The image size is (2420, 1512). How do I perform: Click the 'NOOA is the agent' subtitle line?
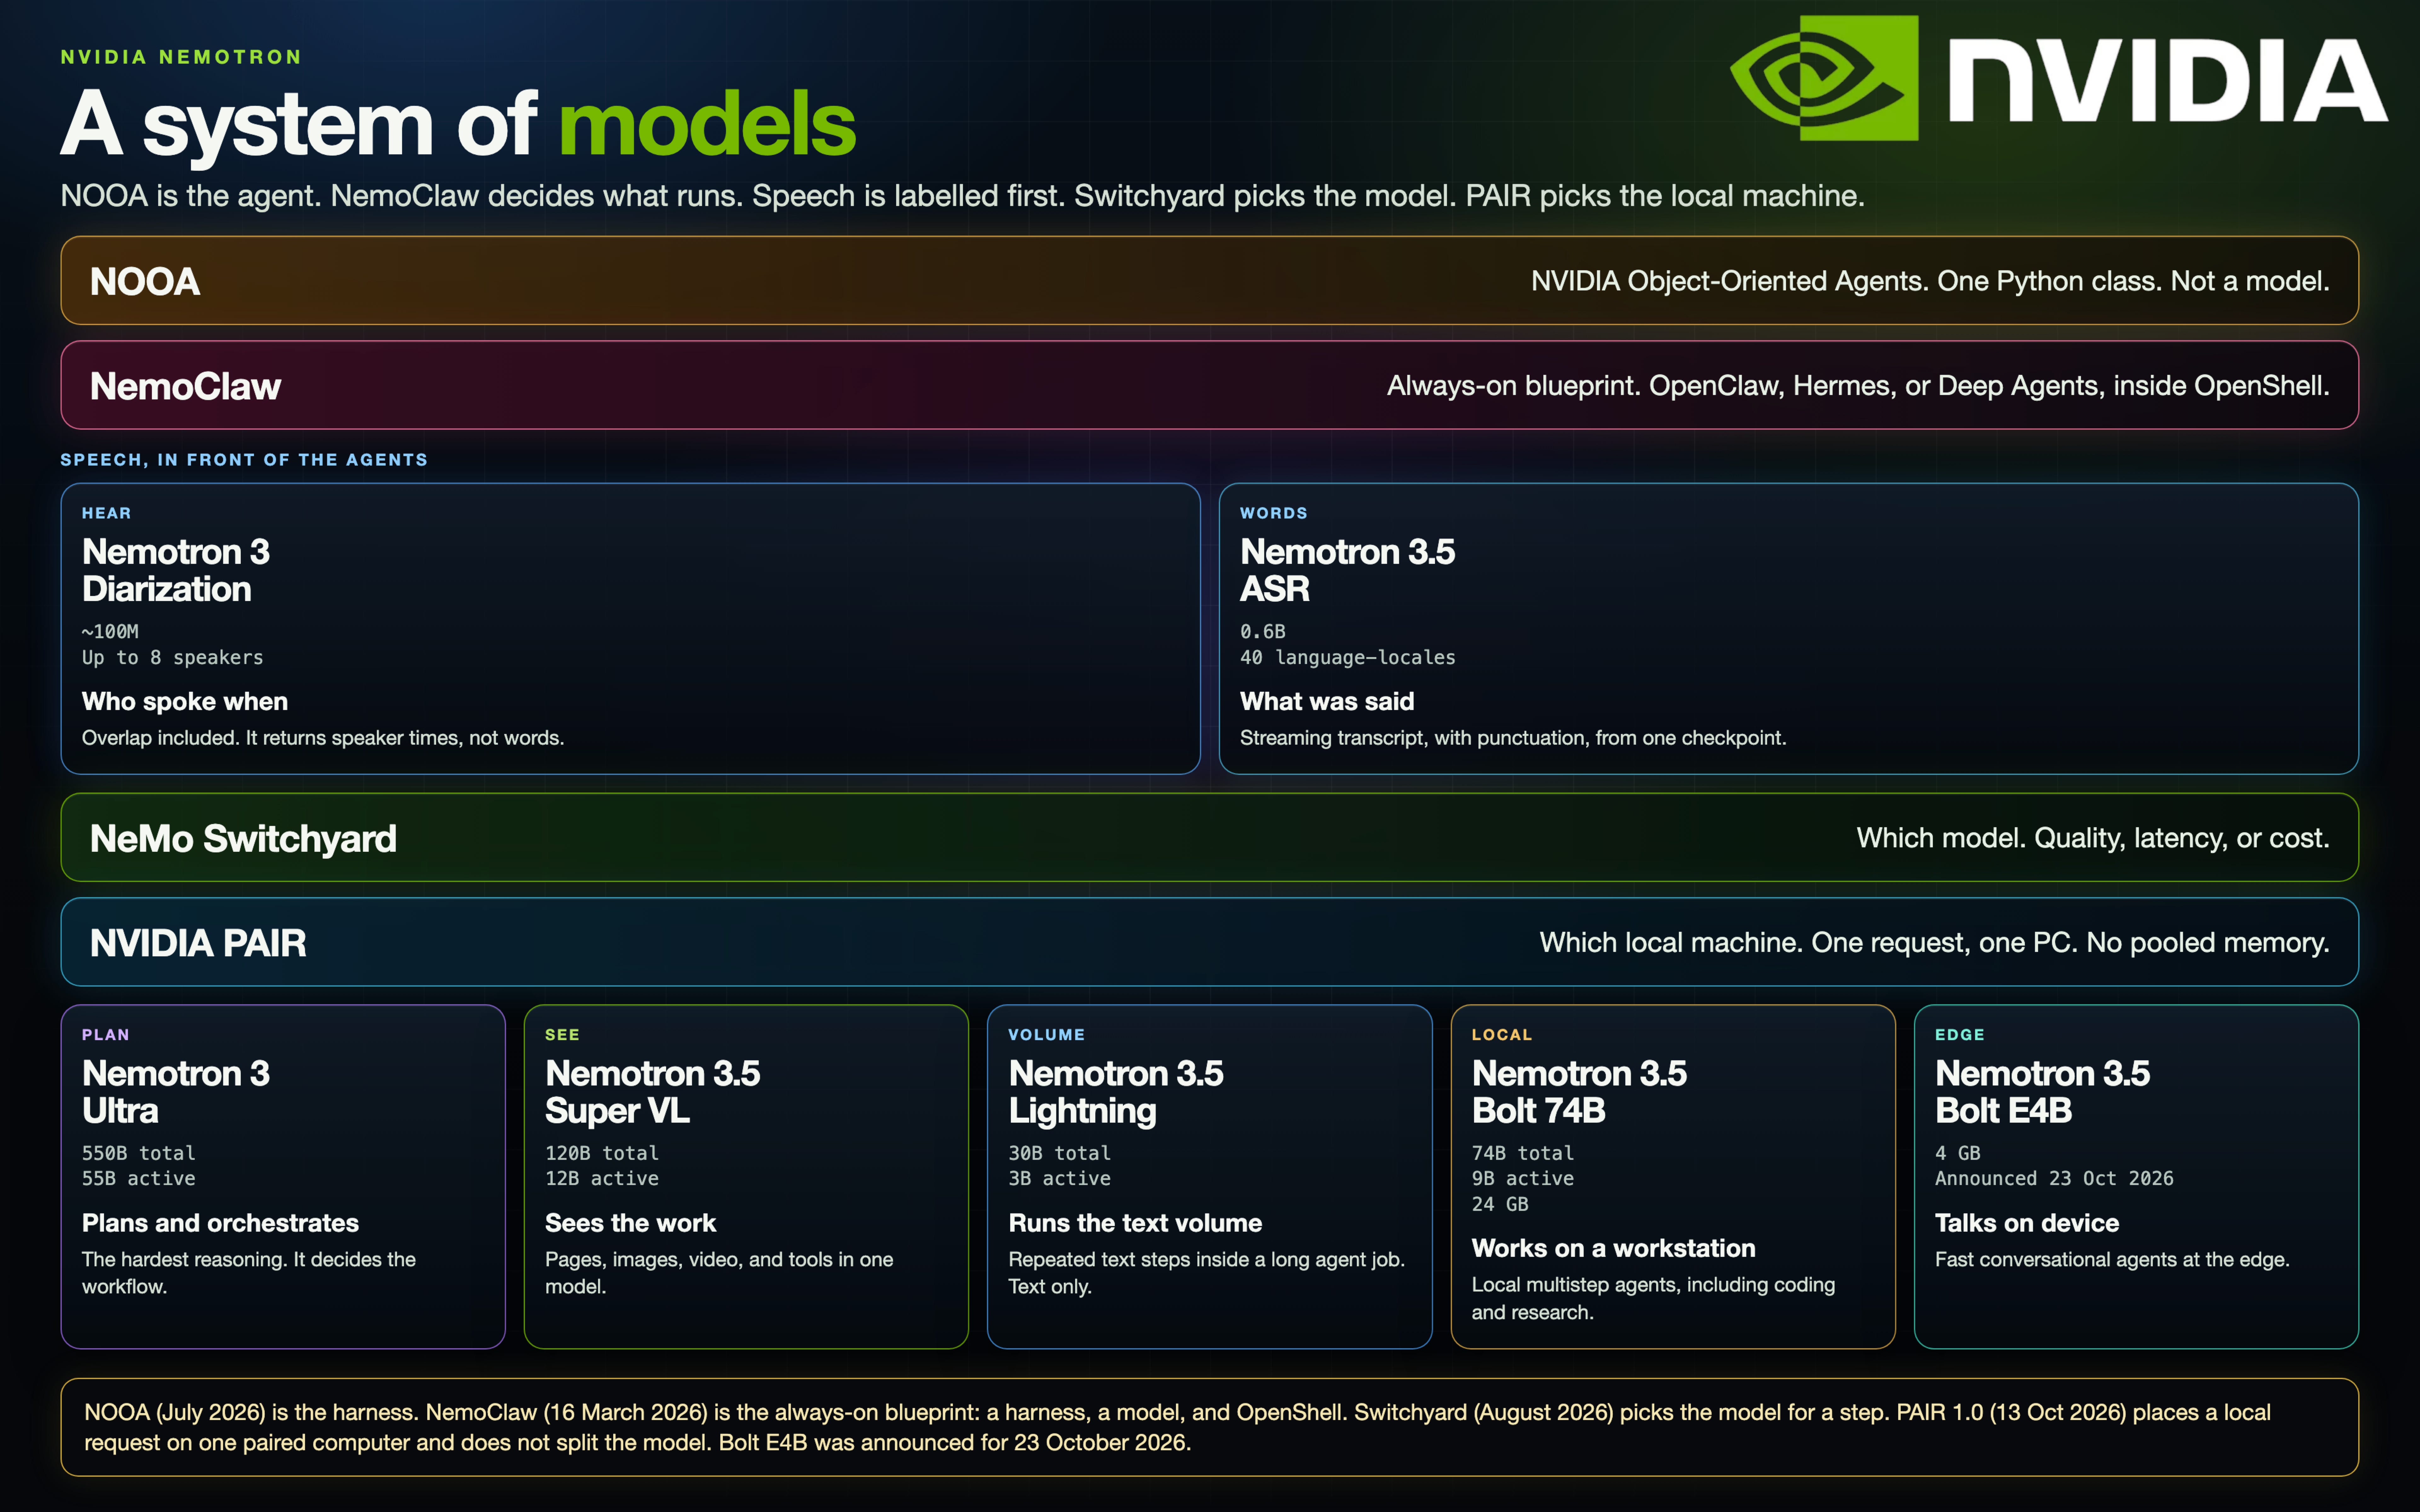(x=962, y=196)
